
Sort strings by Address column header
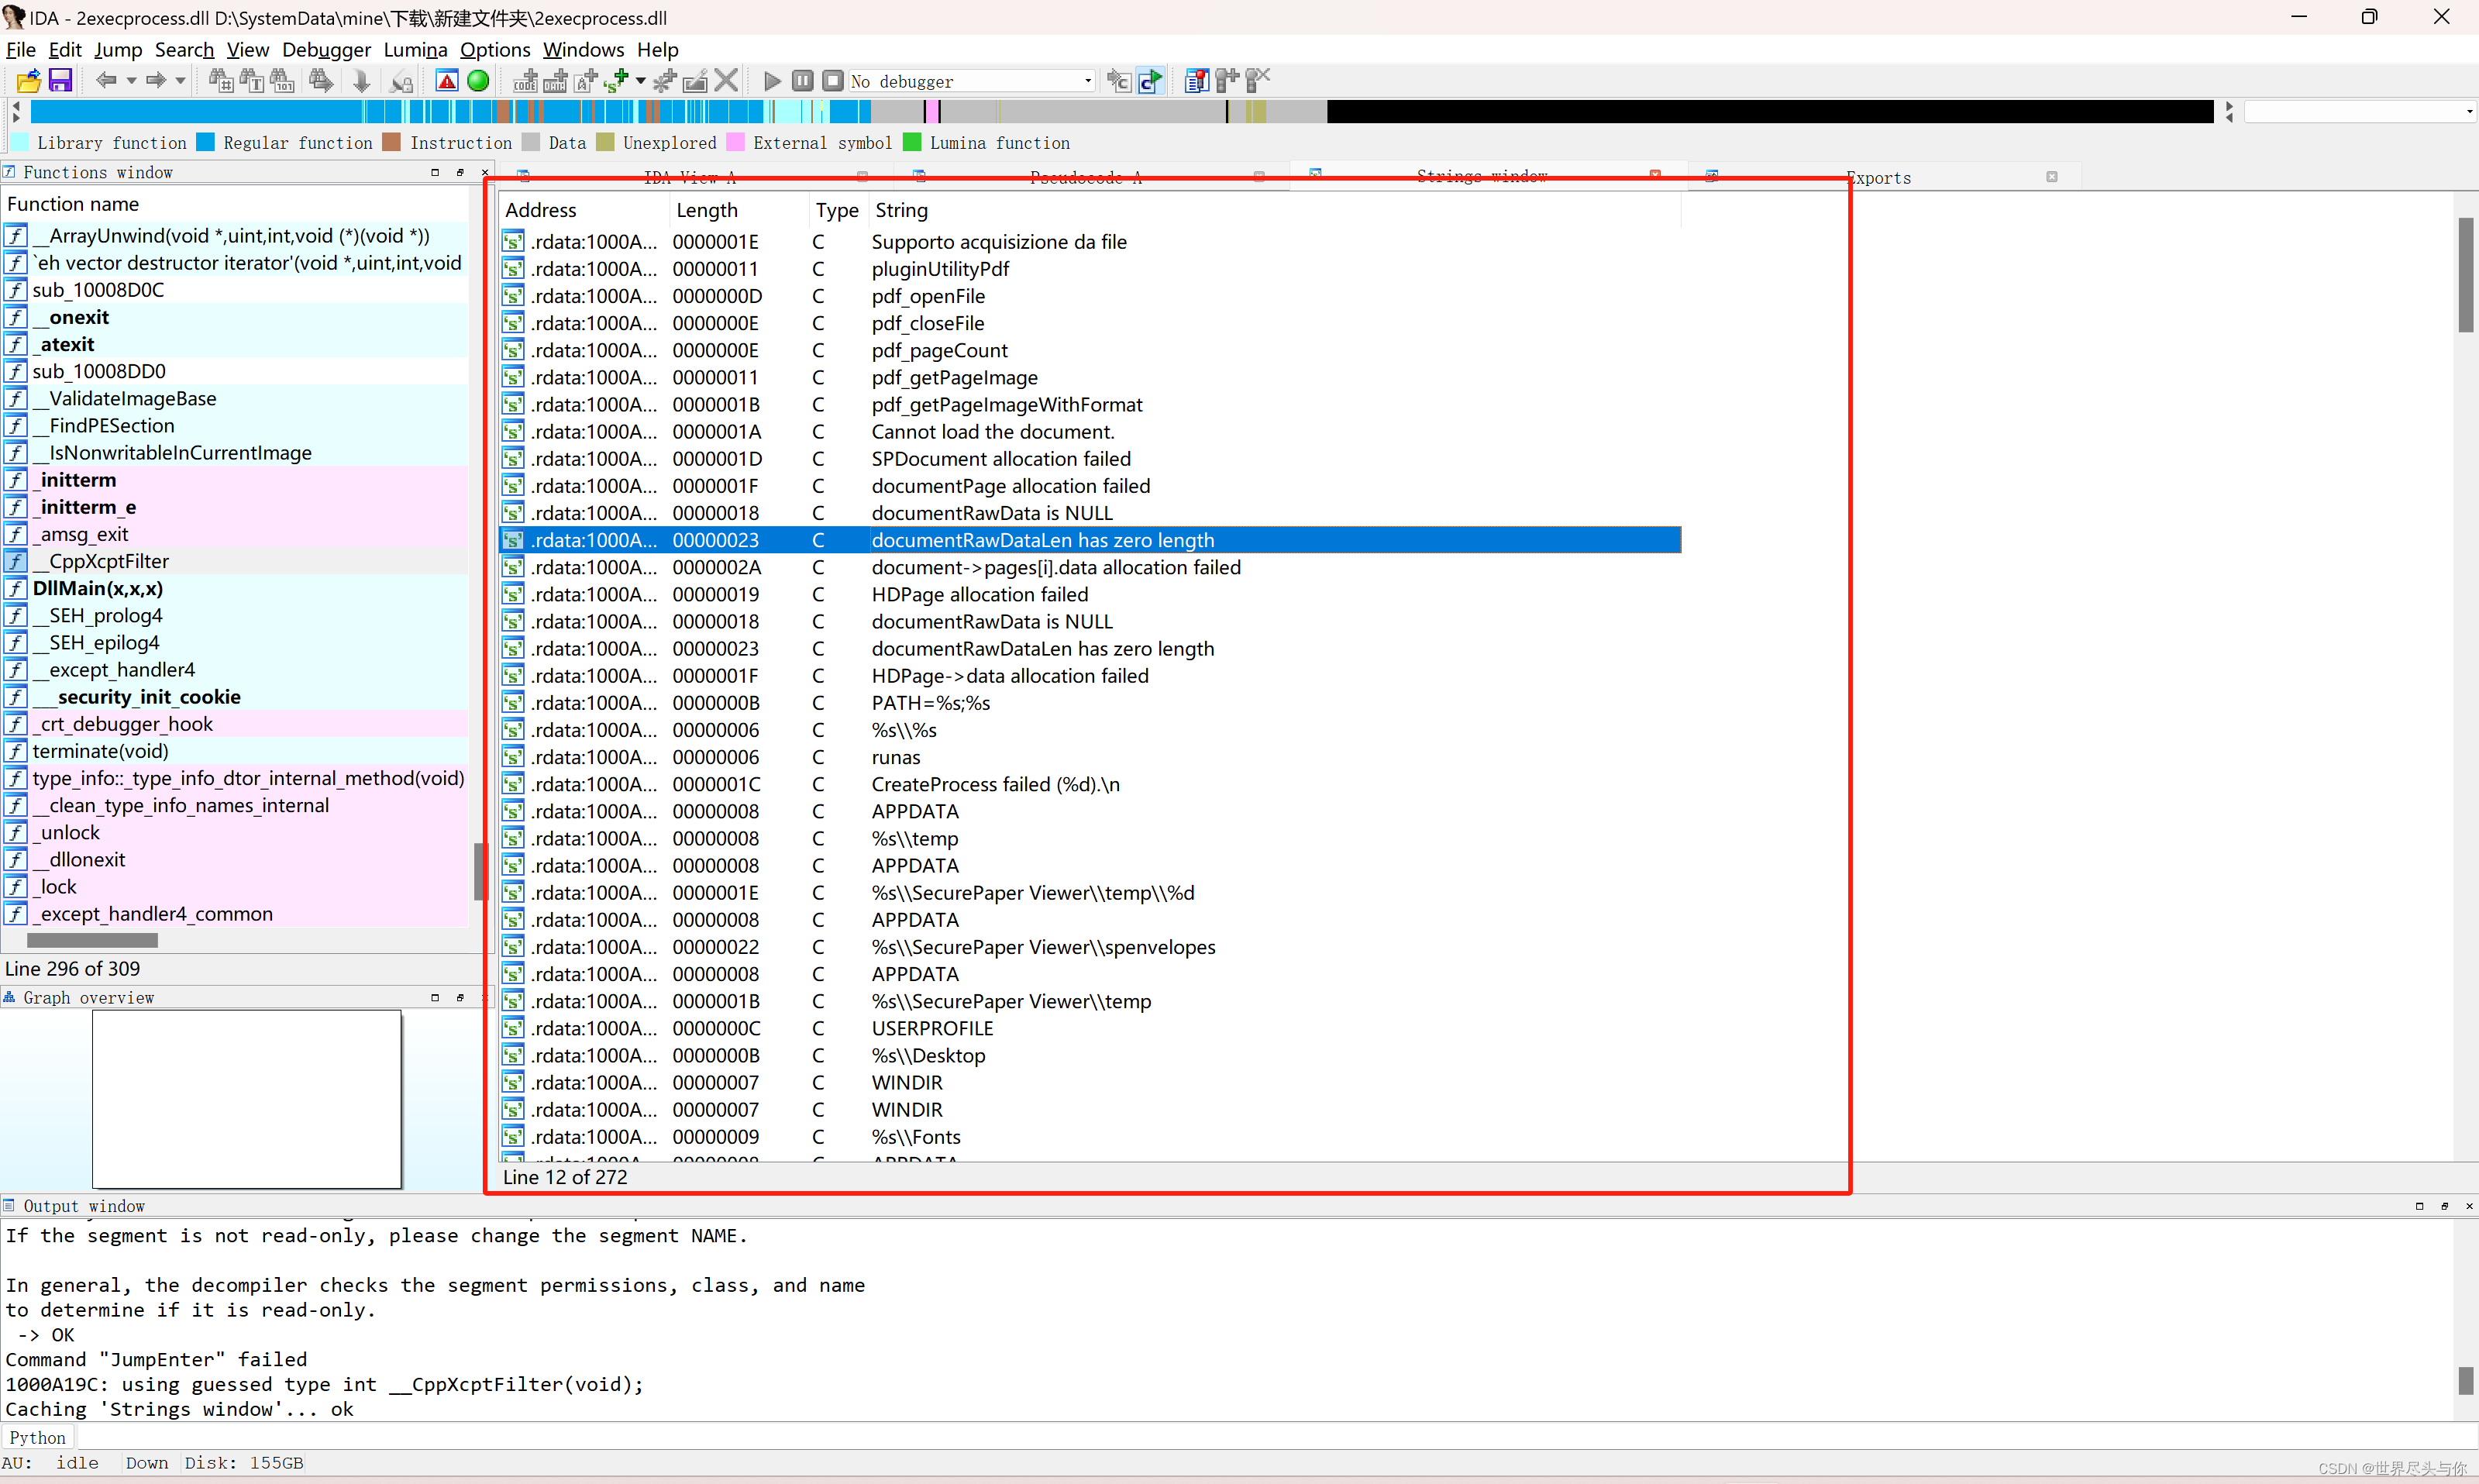coord(585,210)
